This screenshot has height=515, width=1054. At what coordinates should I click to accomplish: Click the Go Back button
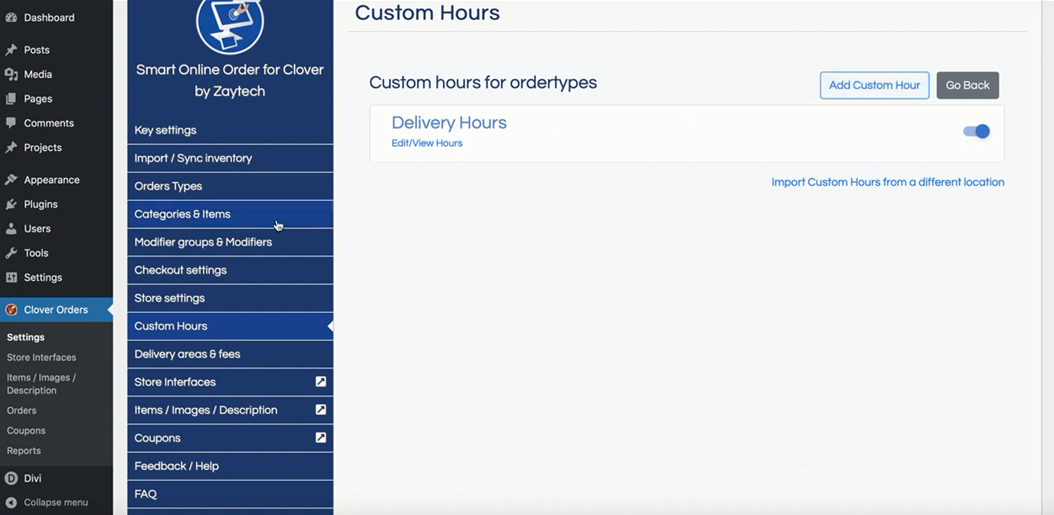tap(967, 85)
